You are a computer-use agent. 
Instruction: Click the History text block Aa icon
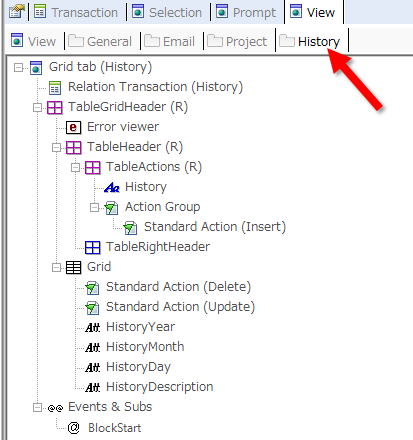point(112,187)
